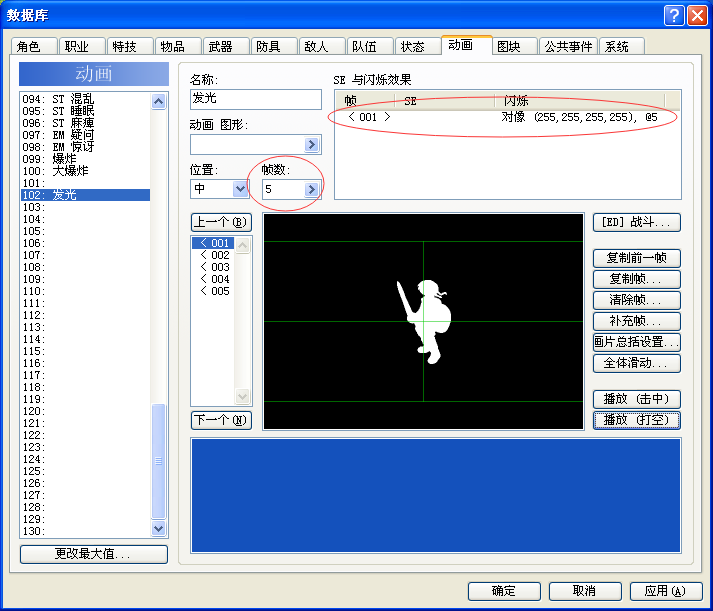The height and width of the screenshot is (611, 713).
Task: Switch to the 队伍 tab
Action: click(370, 46)
